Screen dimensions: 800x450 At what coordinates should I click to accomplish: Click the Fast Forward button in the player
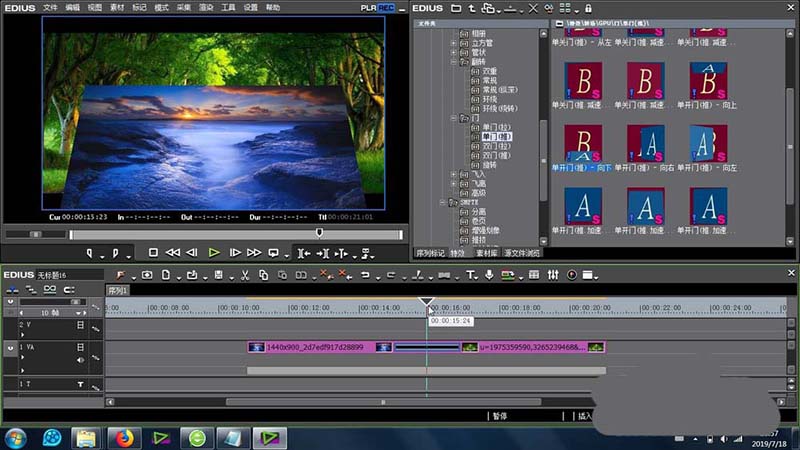pyautogui.click(x=253, y=253)
